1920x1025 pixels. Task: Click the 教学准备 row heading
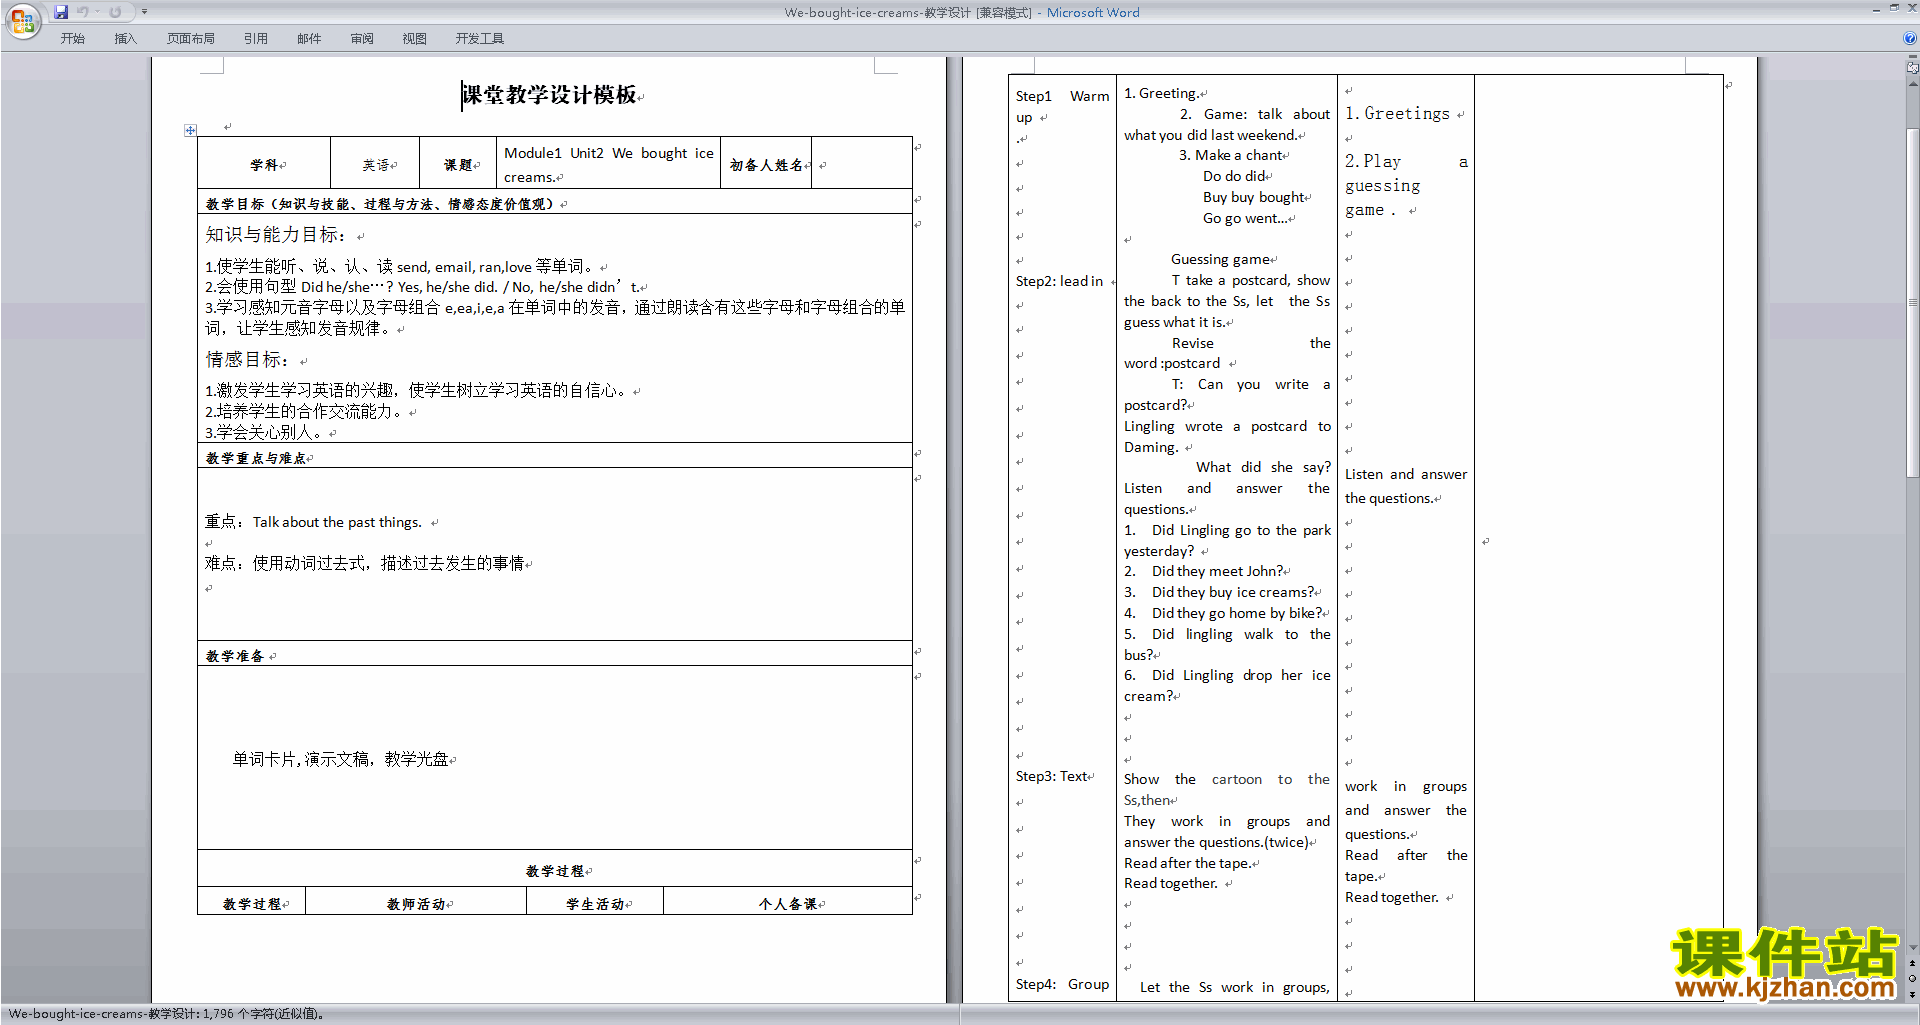(x=235, y=656)
